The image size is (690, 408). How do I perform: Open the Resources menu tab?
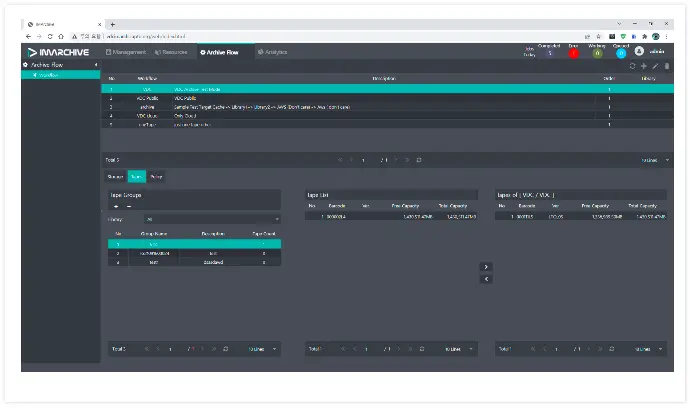(x=172, y=51)
